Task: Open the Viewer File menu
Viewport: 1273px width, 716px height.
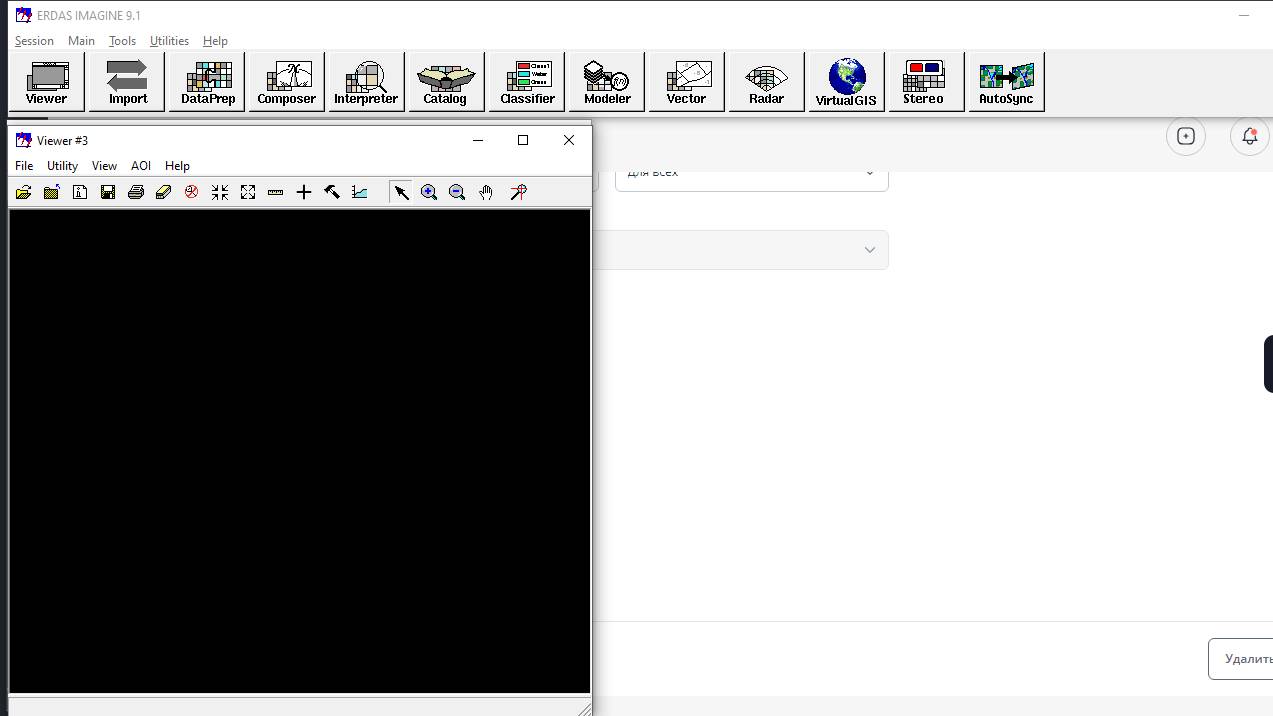Action: [x=24, y=166]
